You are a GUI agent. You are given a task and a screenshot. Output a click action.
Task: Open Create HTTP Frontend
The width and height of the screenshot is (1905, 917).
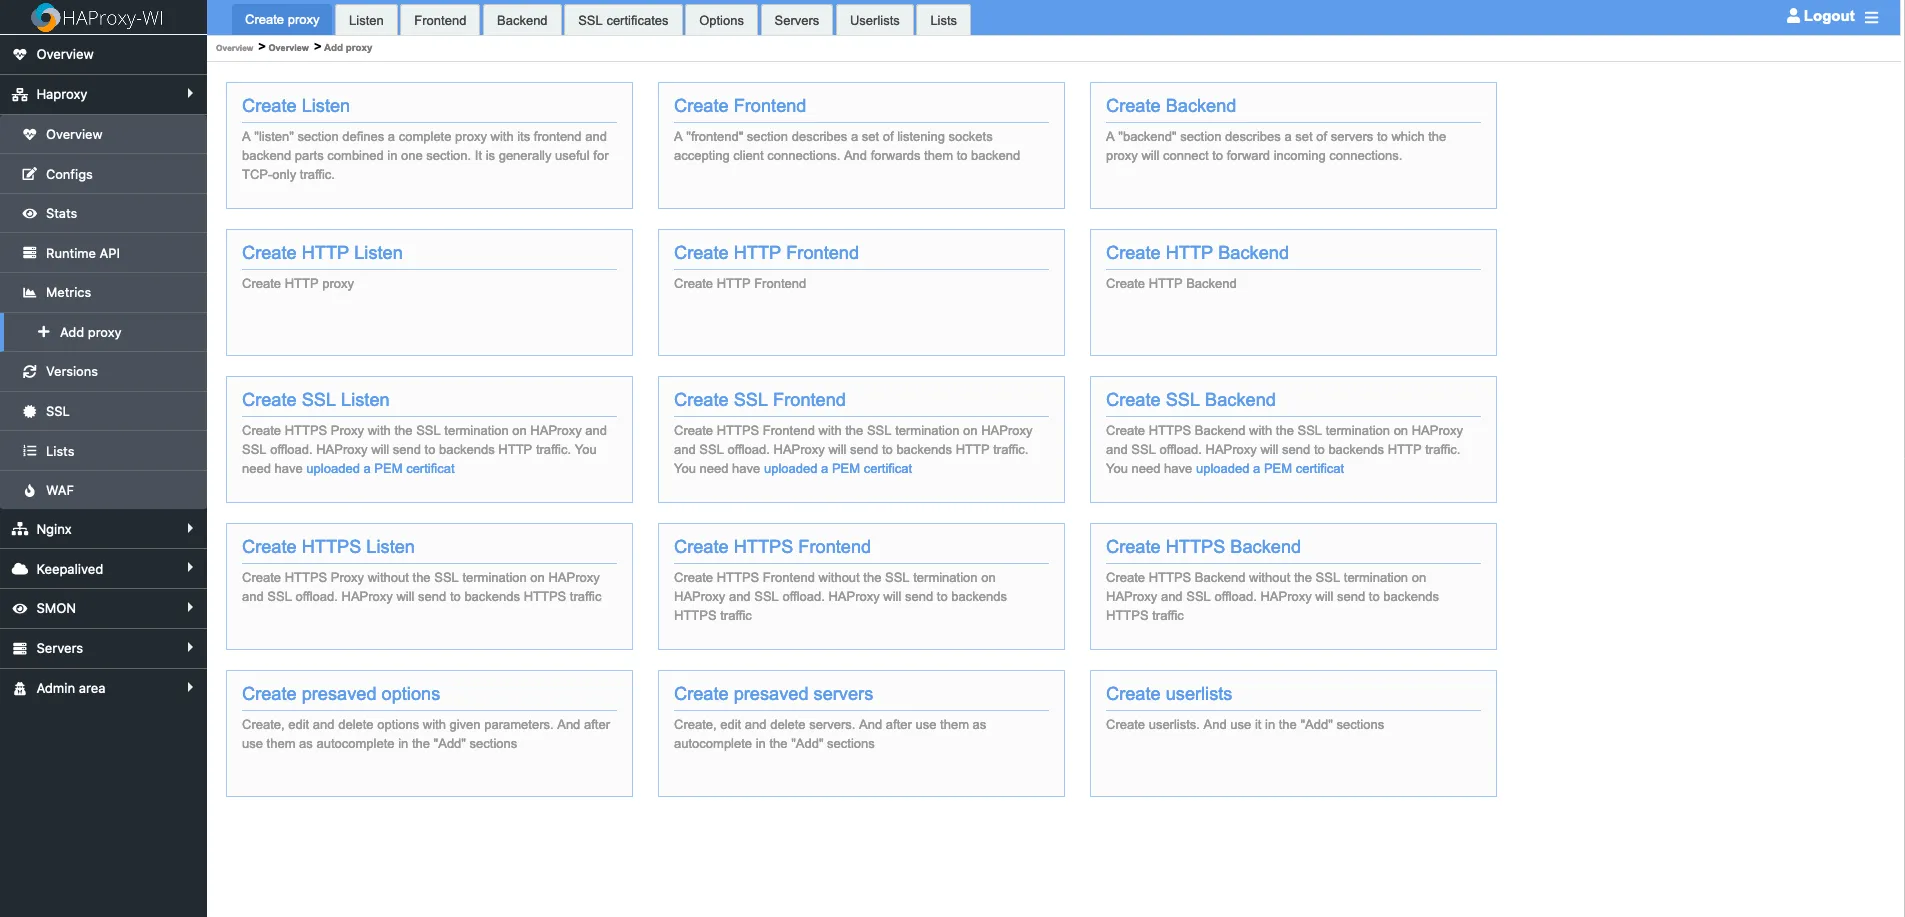[766, 253]
